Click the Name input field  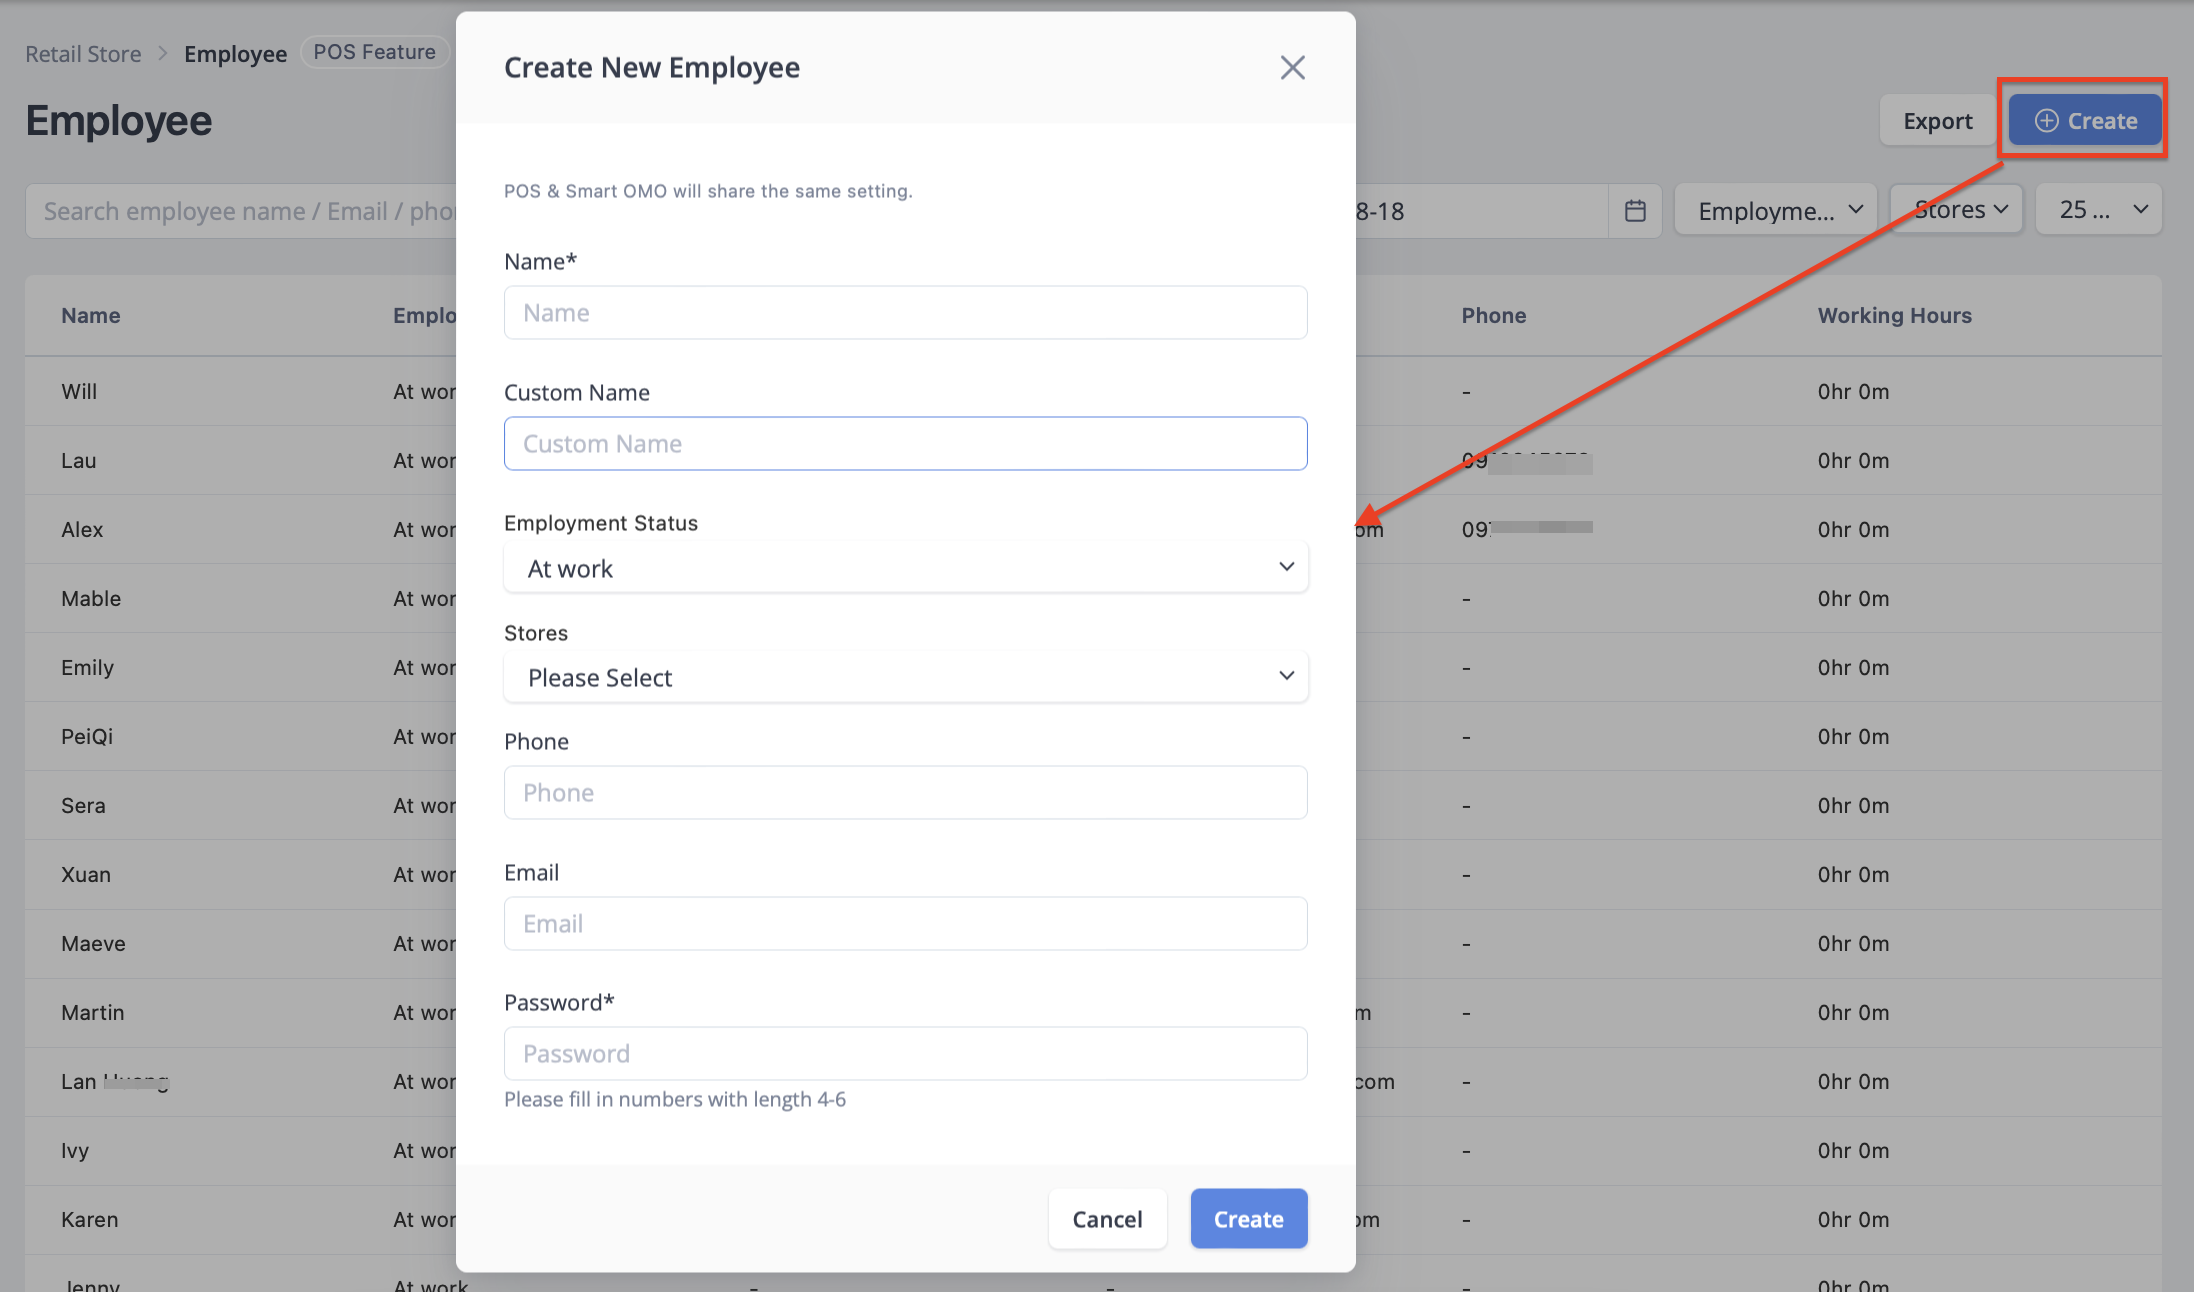coord(905,313)
